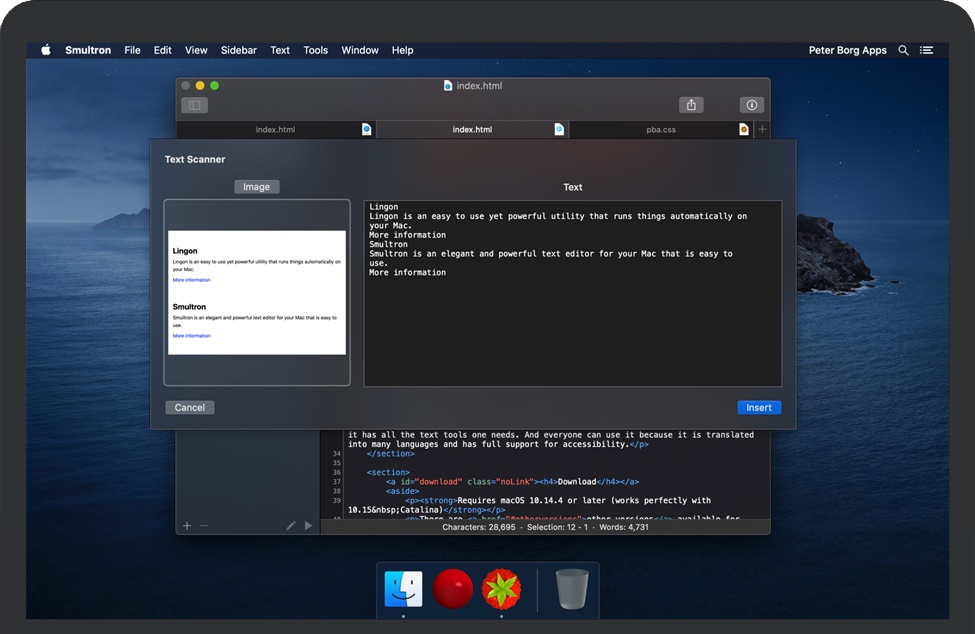Open the Sidebar menu in menu bar
The width and height of the screenshot is (975, 634).
[x=239, y=50]
